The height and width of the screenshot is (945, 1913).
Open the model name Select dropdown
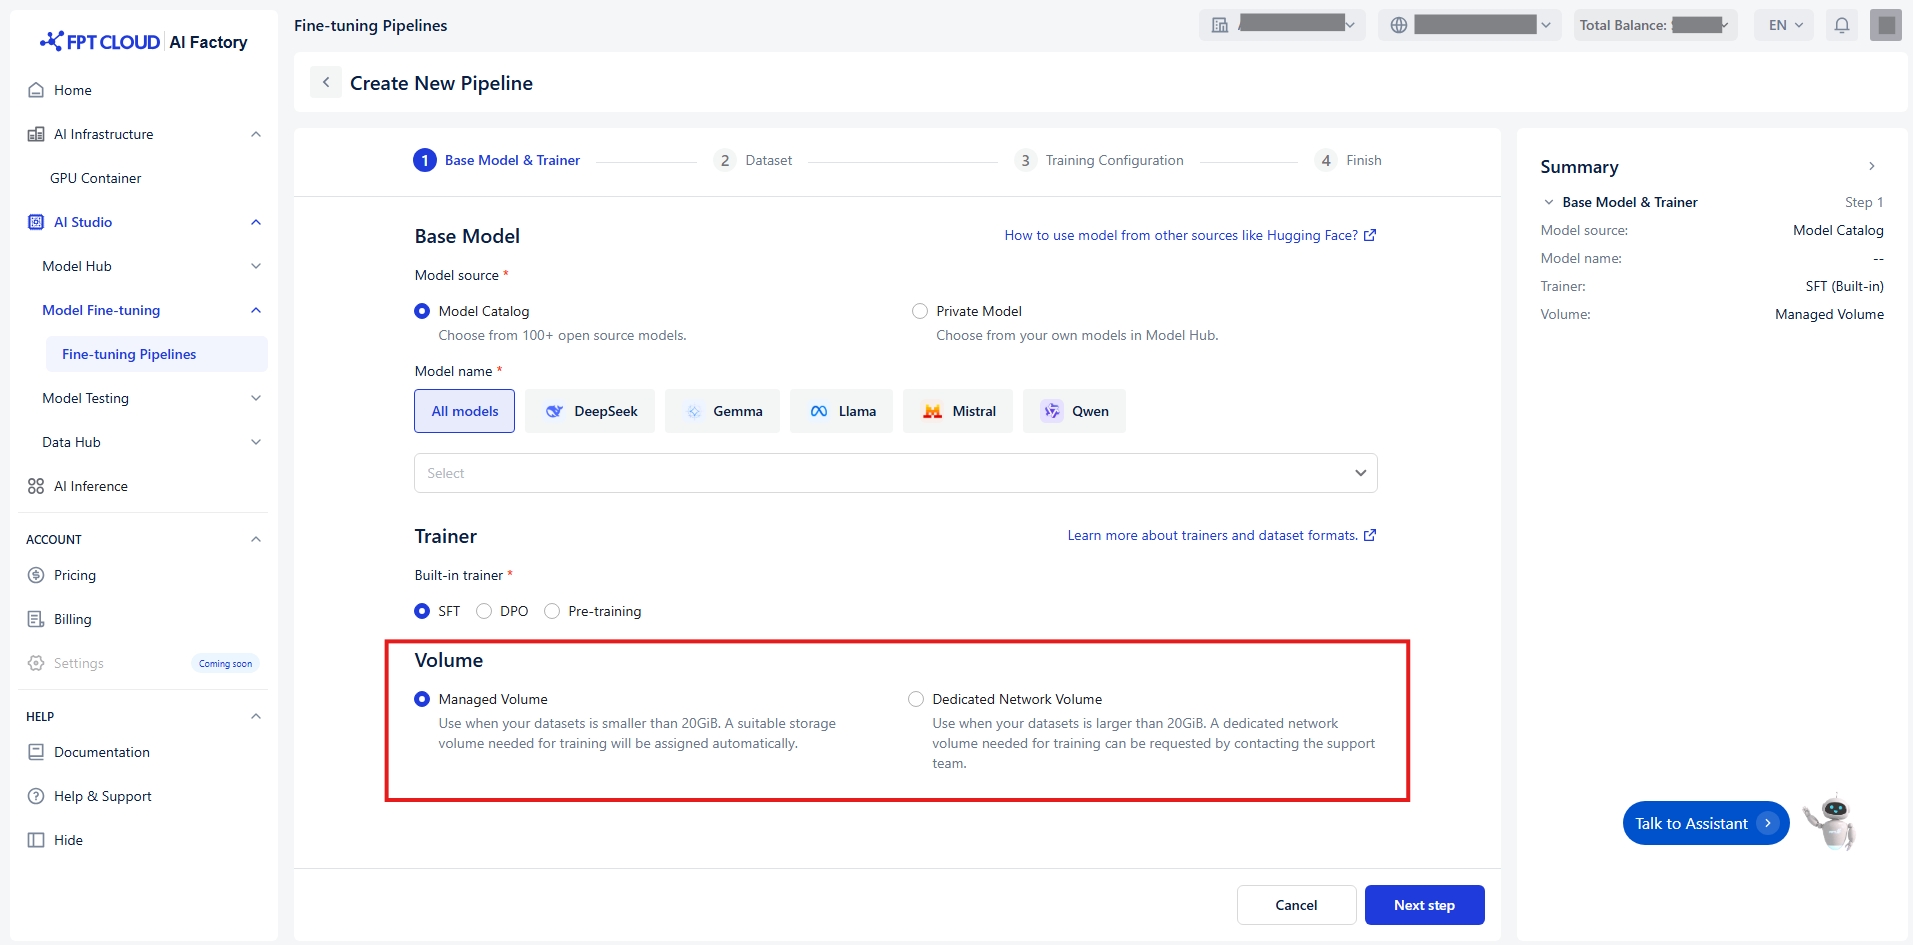click(895, 473)
